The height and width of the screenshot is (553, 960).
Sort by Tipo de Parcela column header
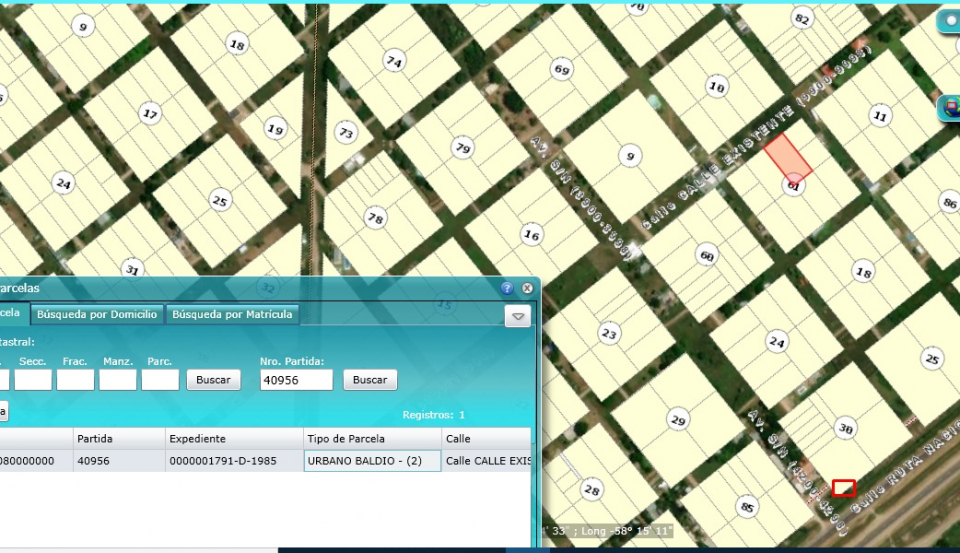click(372, 438)
